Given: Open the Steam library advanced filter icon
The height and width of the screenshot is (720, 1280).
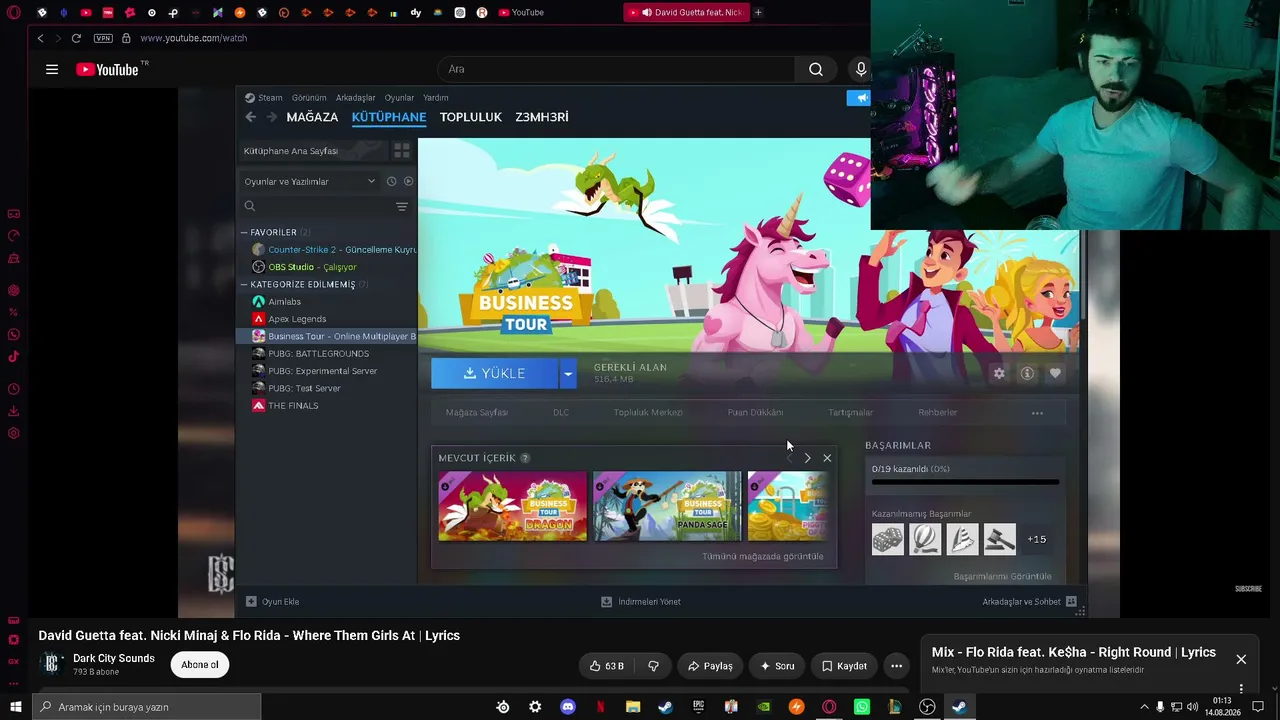Looking at the screenshot, I should tap(402, 206).
